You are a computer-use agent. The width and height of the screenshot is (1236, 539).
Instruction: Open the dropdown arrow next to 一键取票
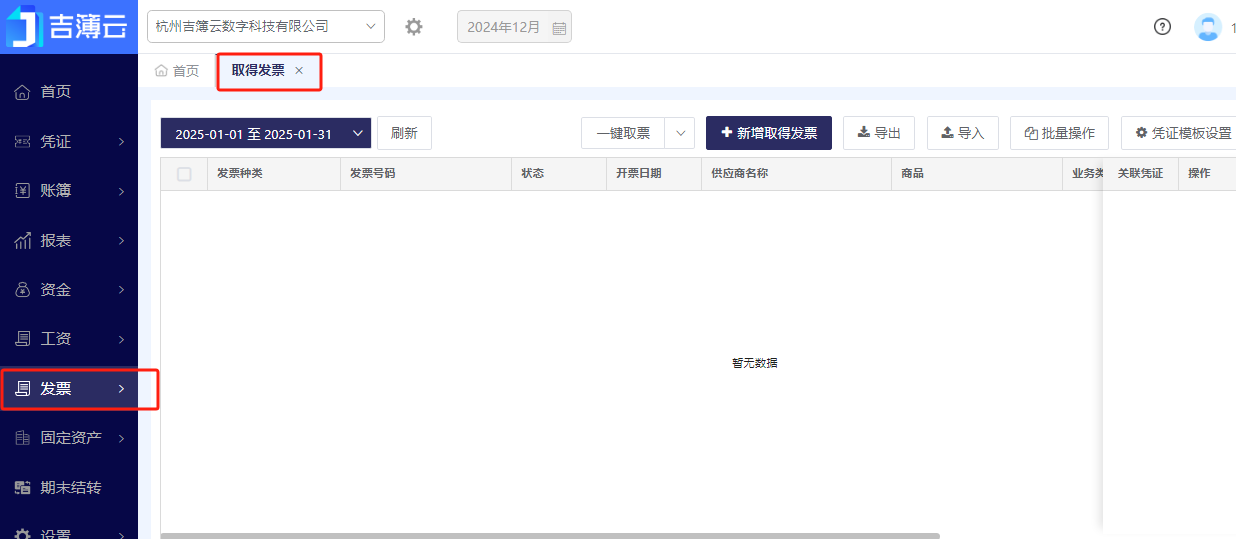tap(679, 133)
